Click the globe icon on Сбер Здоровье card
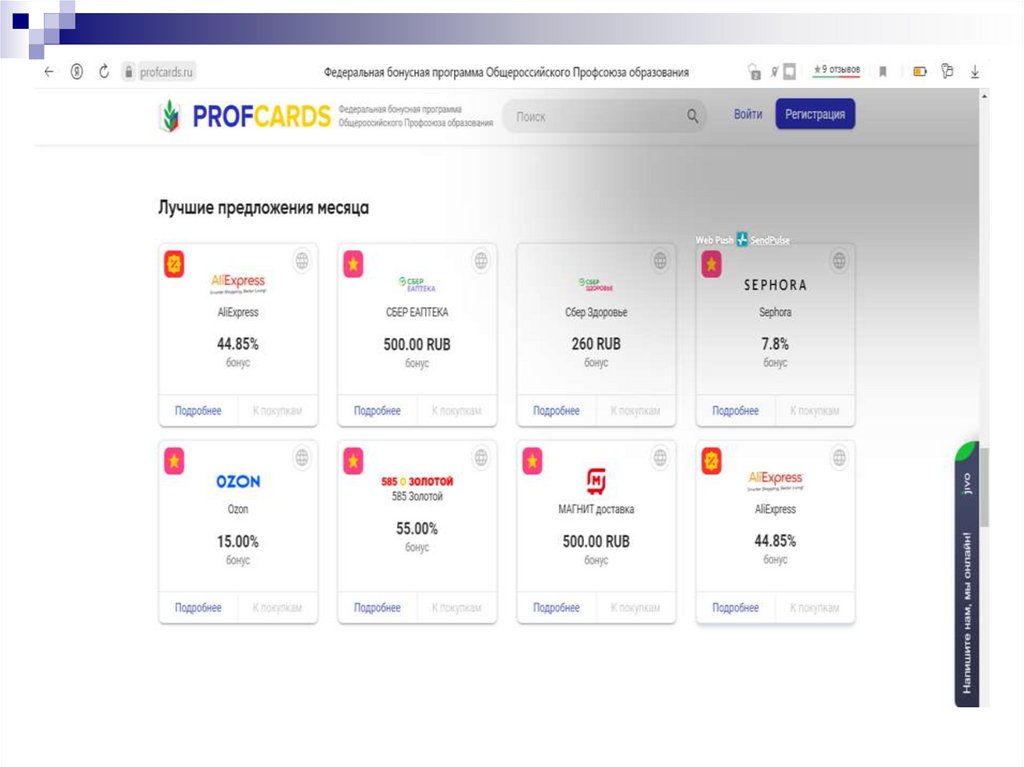This screenshot has width=1024, height=767. click(660, 261)
